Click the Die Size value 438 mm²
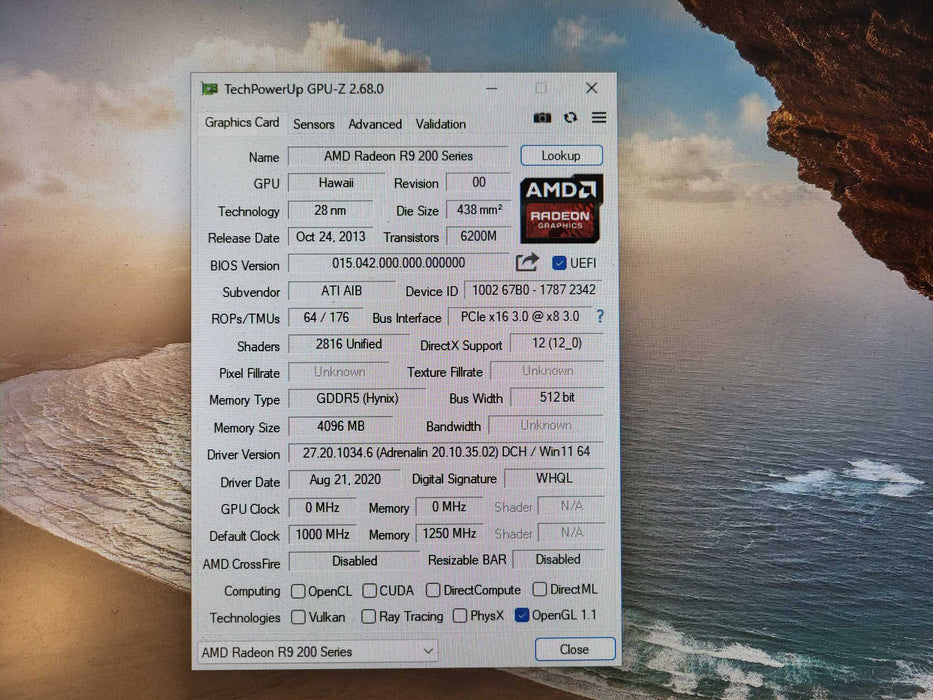933x700 pixels. (x=478, y=210)
